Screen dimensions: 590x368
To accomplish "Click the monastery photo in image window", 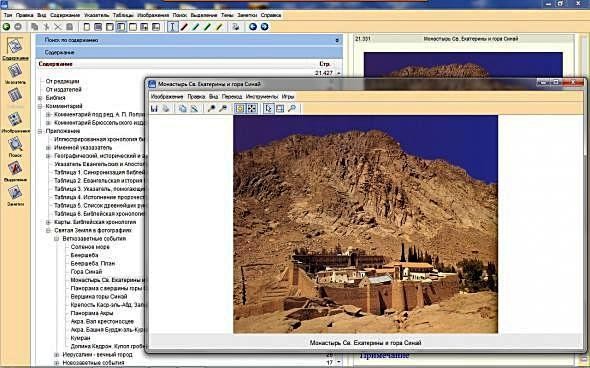I will pos(365,224).
